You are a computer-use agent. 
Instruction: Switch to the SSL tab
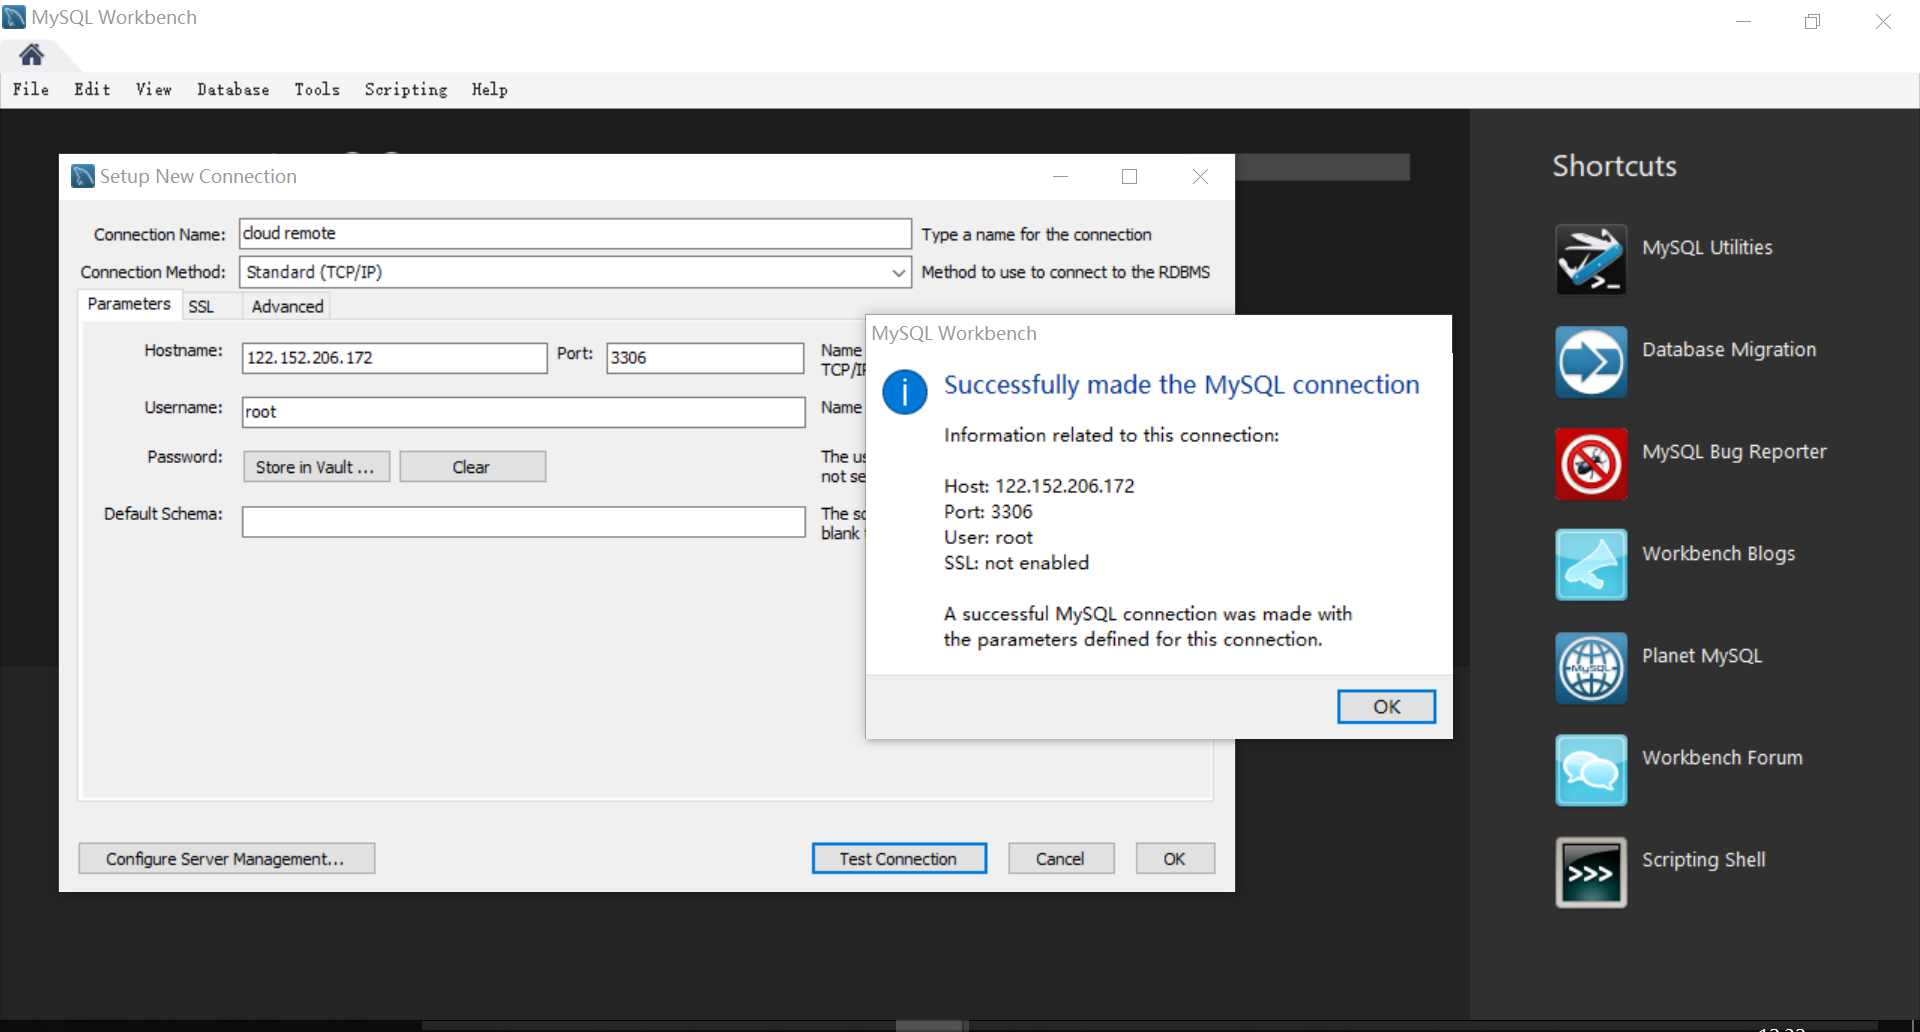coord(201,307)
